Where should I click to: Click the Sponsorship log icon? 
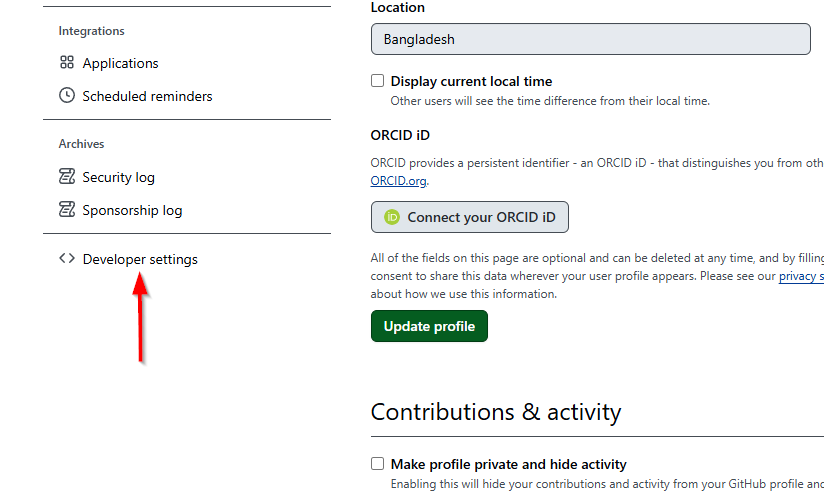[67, 210]
